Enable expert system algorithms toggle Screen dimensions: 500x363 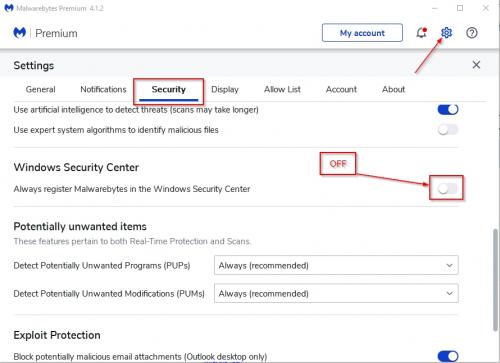tap(448, 130)
